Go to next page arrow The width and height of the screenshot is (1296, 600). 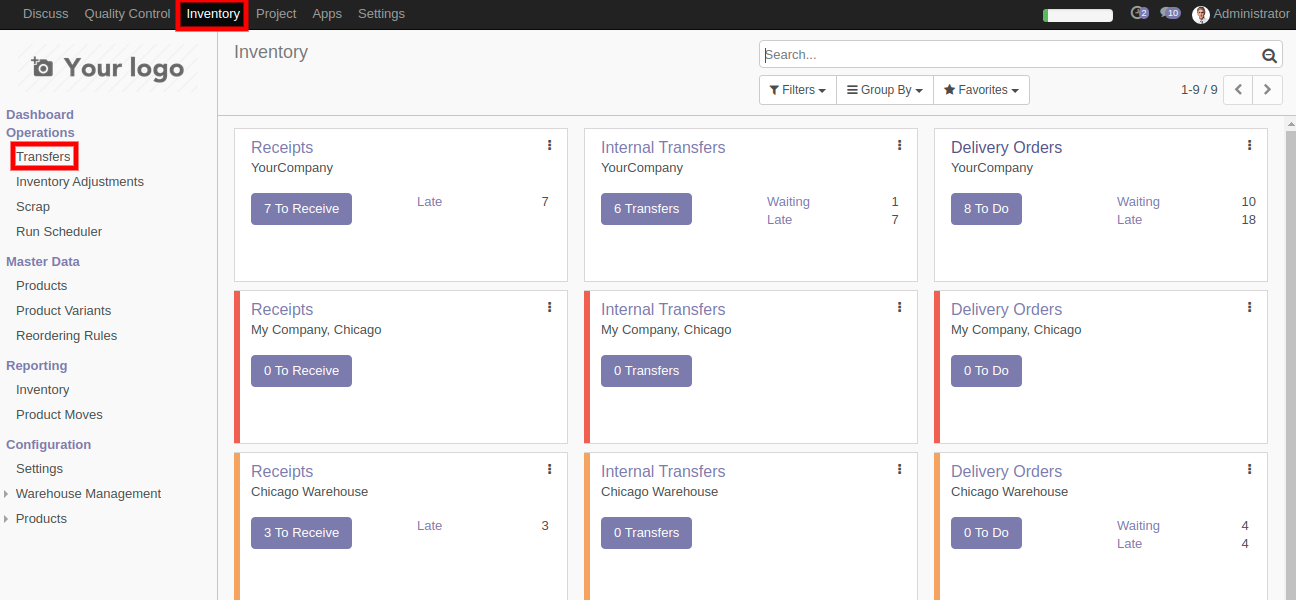[1267, 90]
